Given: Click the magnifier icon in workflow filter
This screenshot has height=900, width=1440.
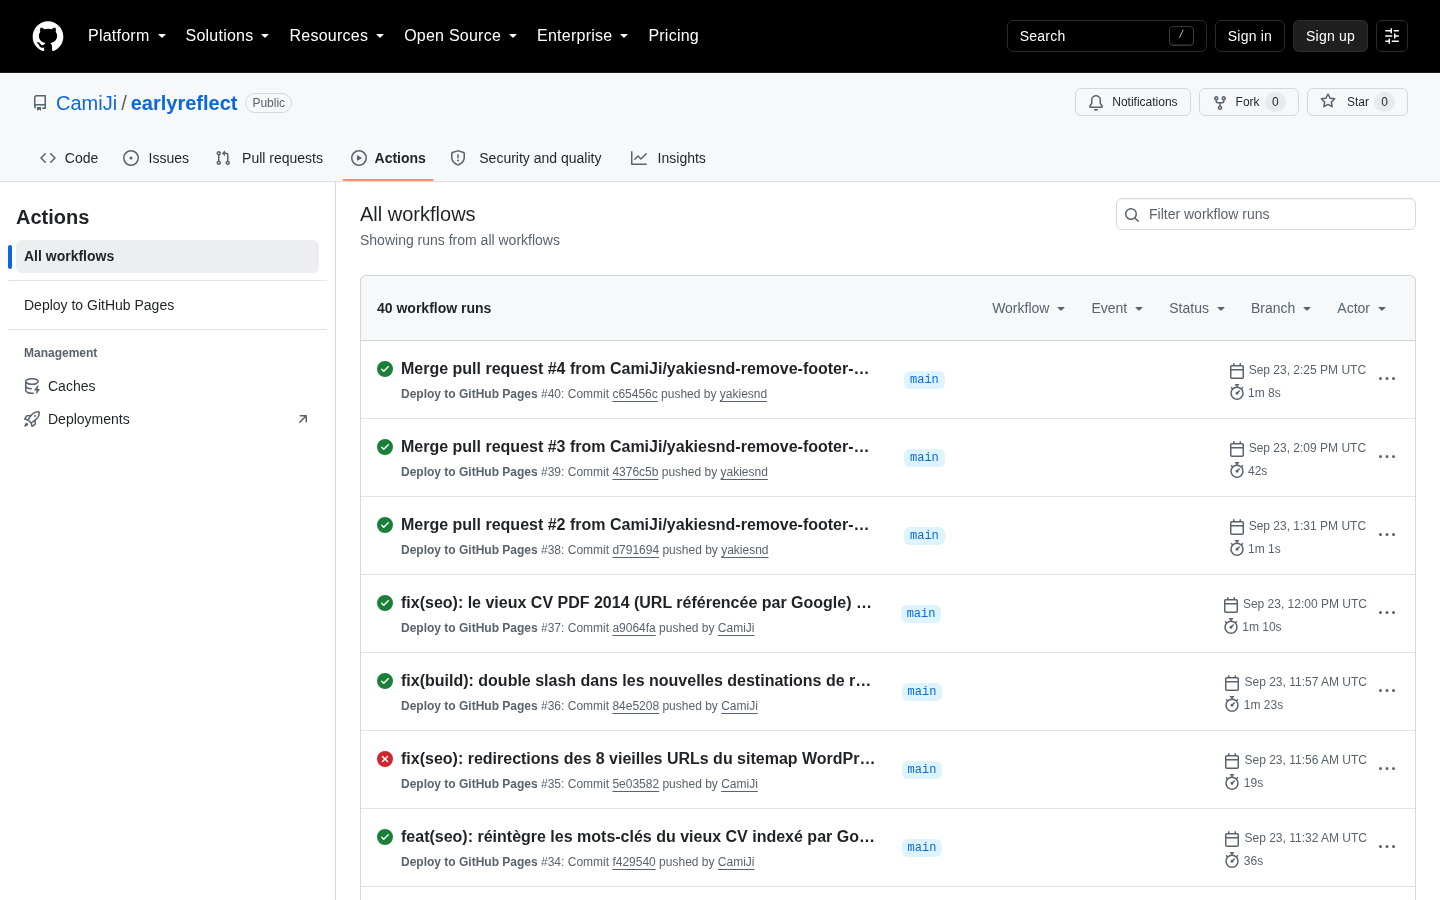Looking at the screenshot, I should coord(1132,215).
